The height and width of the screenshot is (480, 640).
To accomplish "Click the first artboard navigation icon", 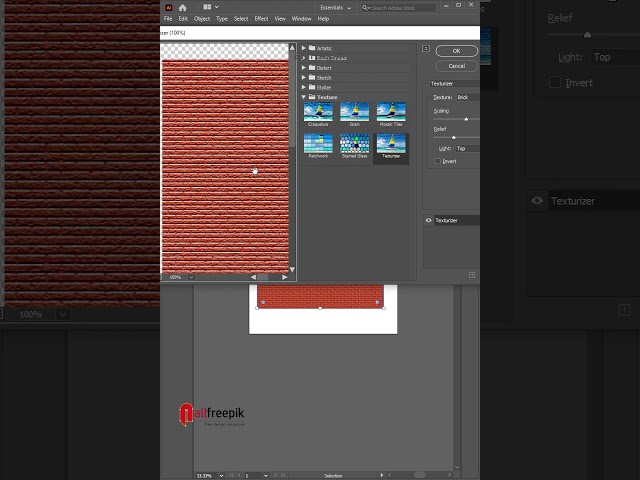I will pyautogui.click(x=231, y=476).
